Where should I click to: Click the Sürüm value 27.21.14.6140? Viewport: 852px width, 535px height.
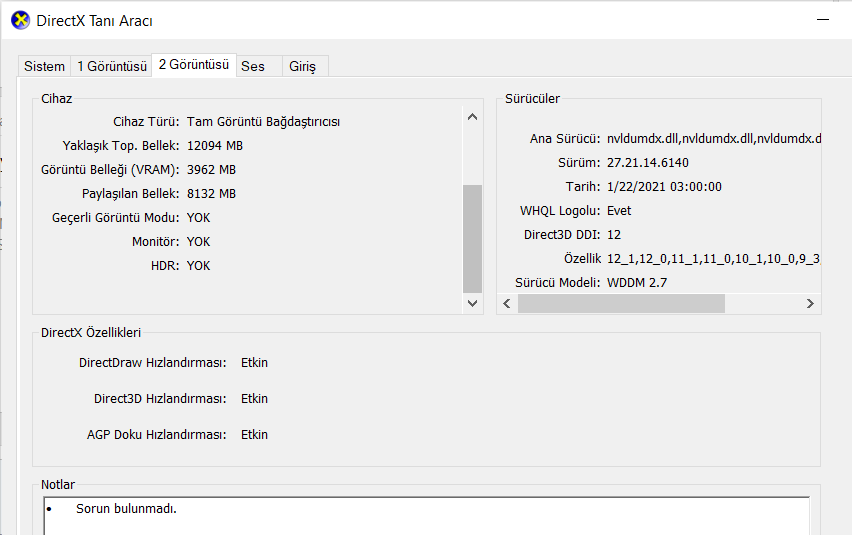coord(647,163)
